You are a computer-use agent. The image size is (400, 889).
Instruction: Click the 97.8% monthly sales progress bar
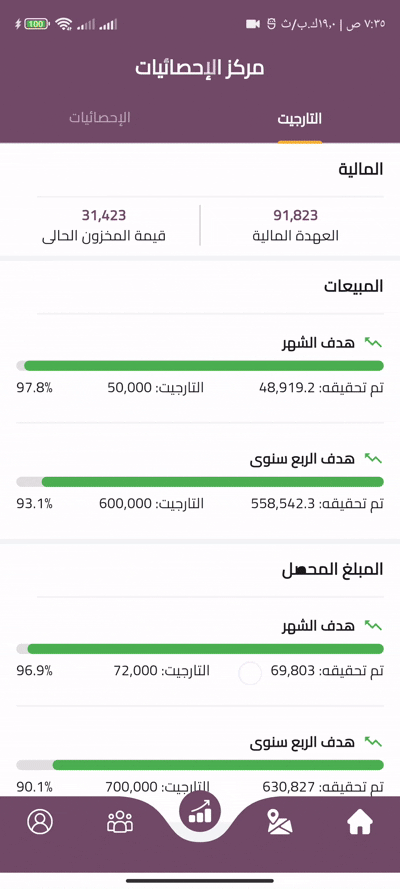pyautogui.click(x=200, y=366)
